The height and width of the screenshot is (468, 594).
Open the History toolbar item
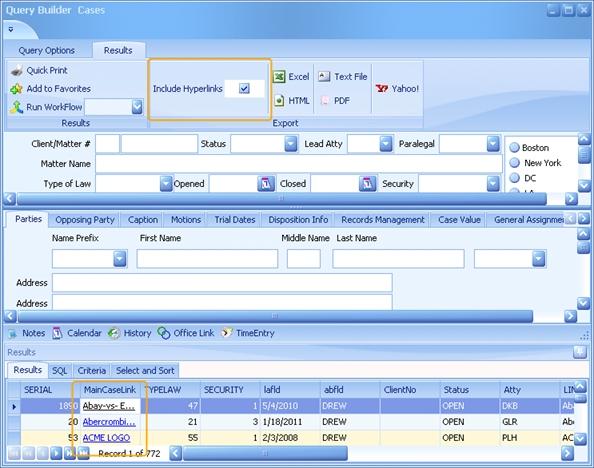click(x=130, y=333)
